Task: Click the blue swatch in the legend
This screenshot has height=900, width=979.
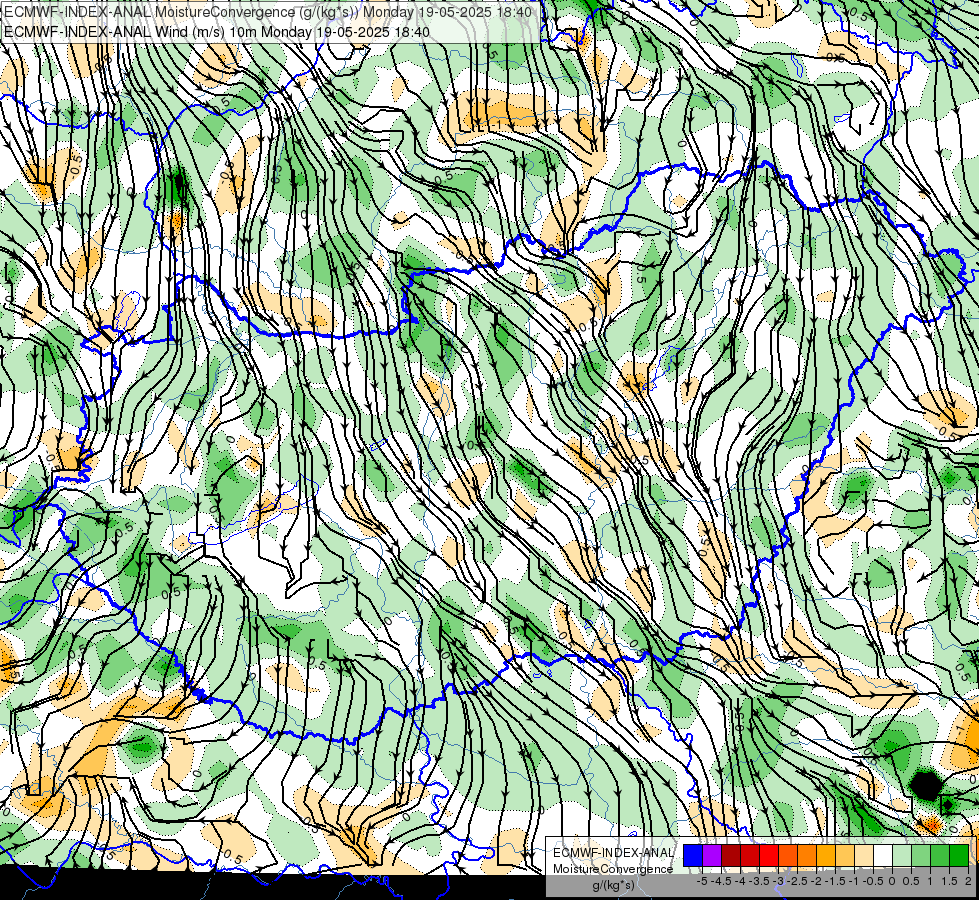Action: (693, 856)
